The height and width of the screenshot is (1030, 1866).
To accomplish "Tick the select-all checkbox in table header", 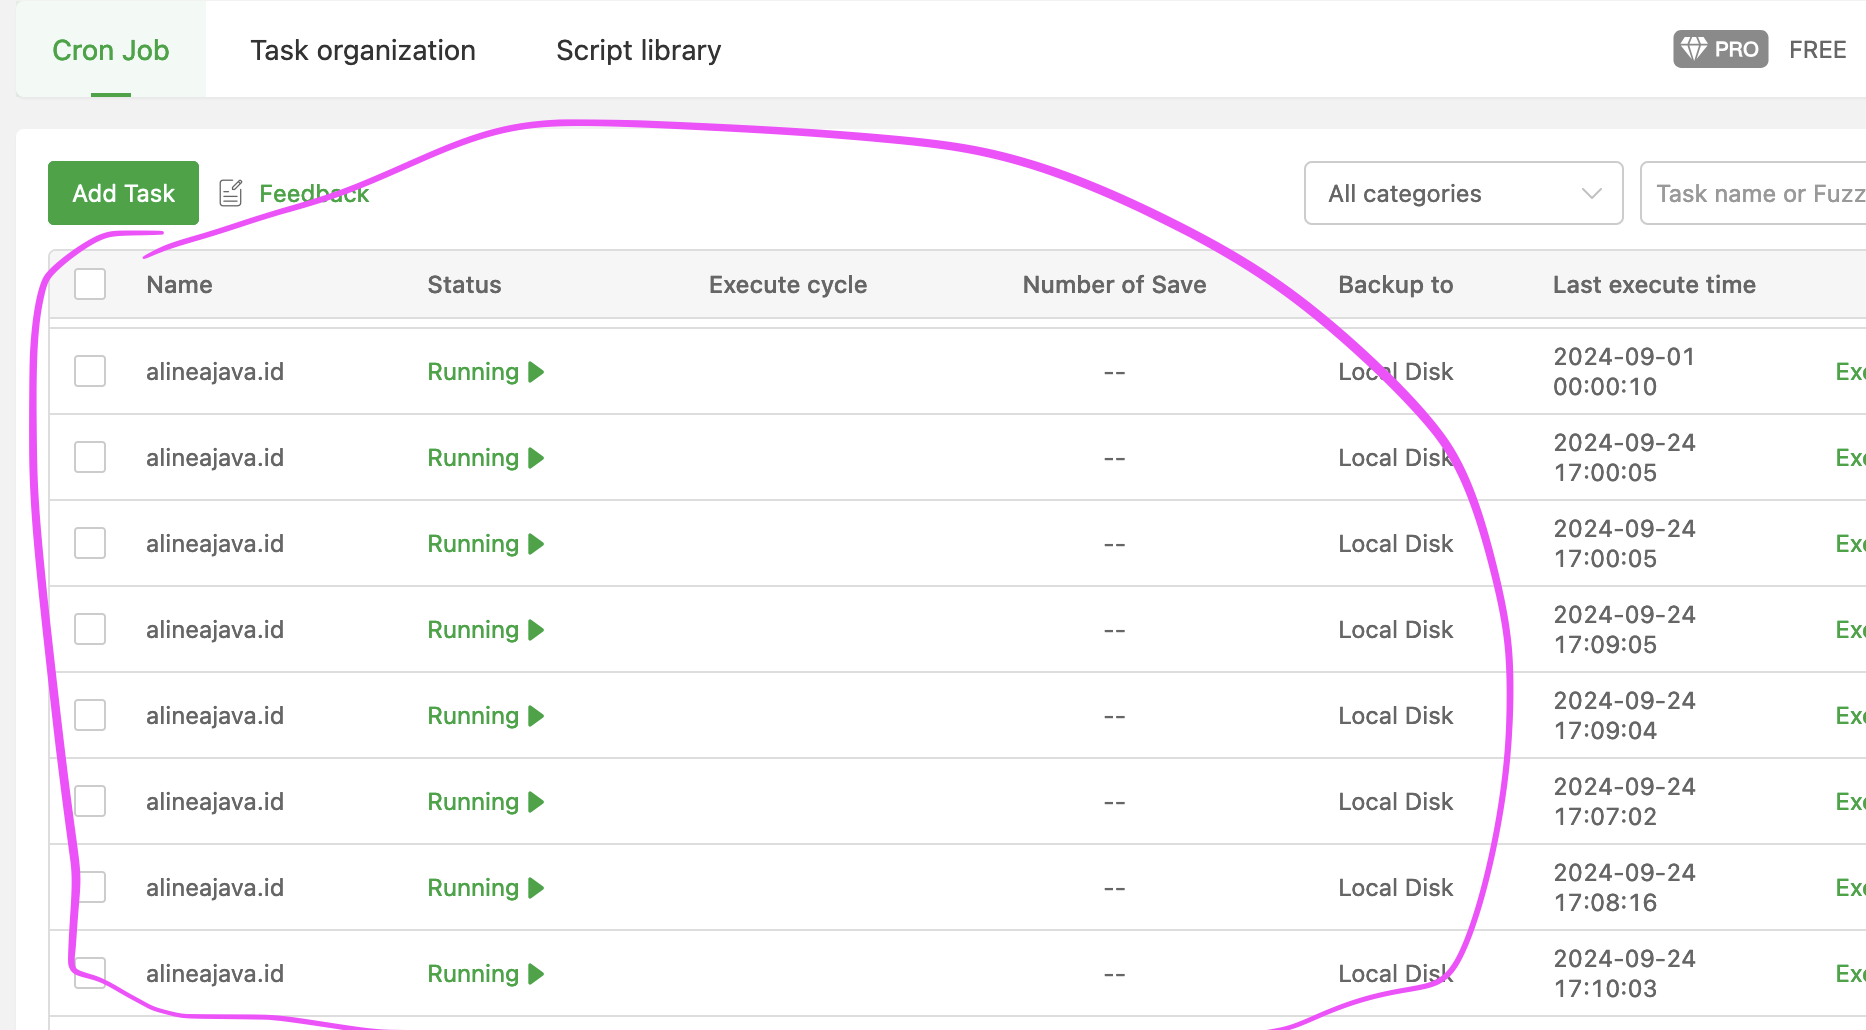I will 90,285.
